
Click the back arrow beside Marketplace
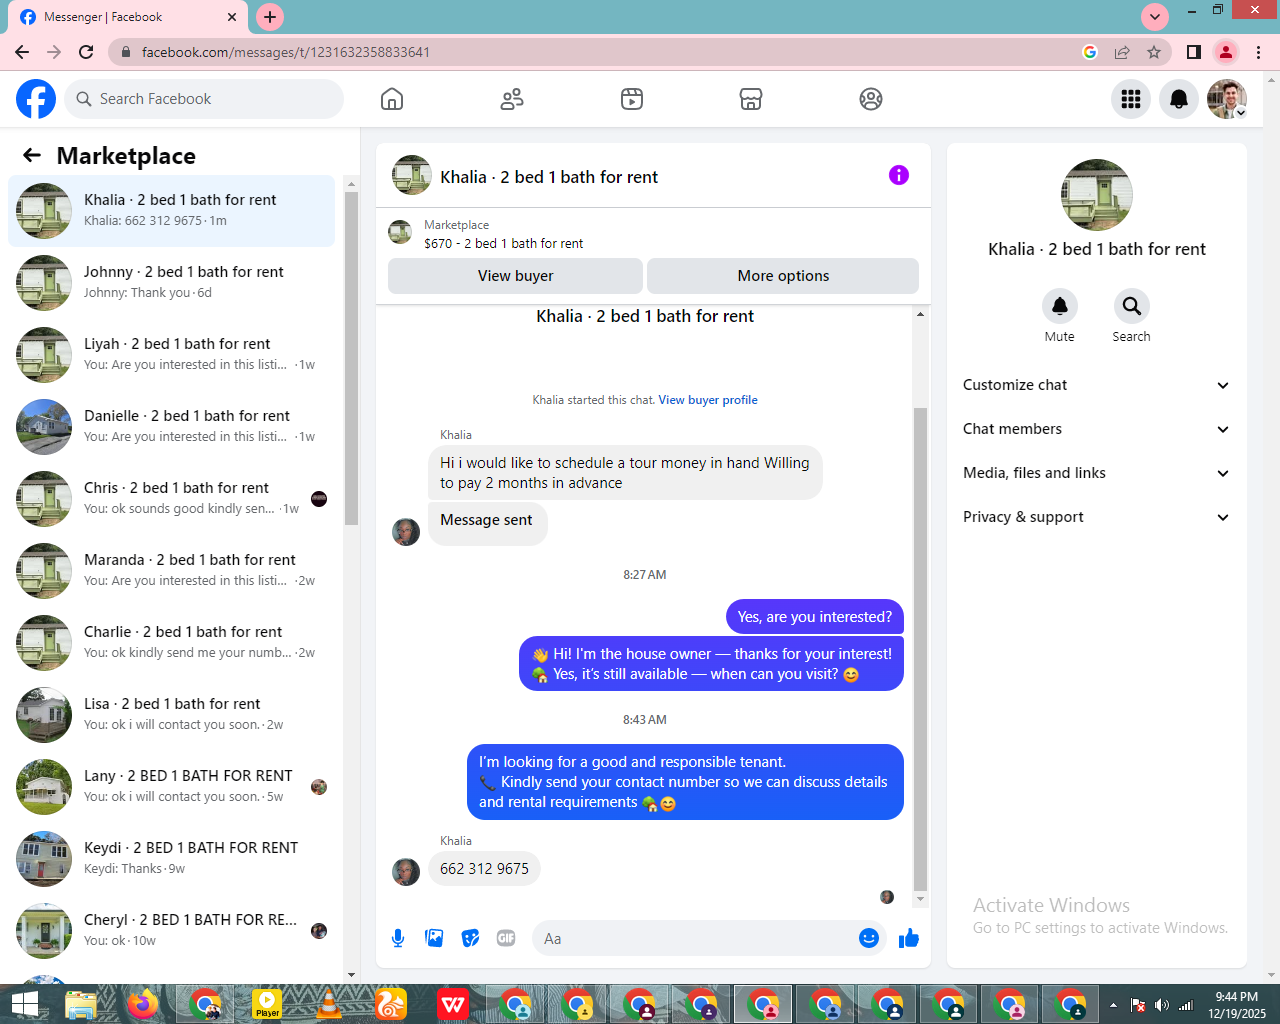tap(32, 155)
